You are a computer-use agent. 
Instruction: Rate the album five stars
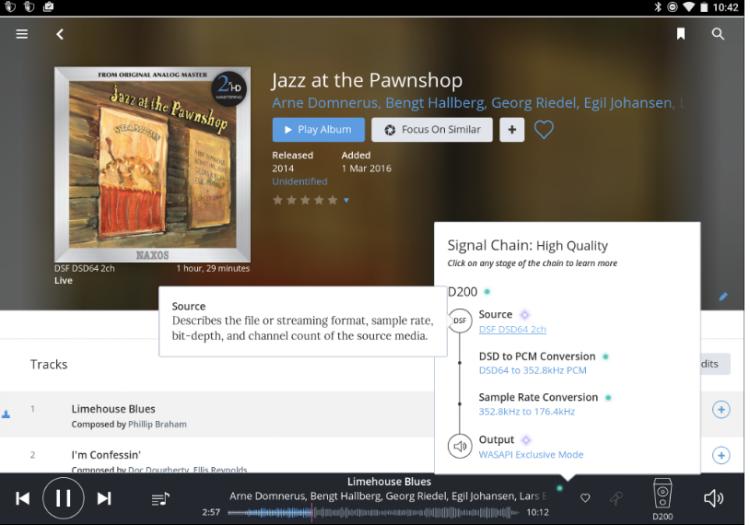click(332, 200)
